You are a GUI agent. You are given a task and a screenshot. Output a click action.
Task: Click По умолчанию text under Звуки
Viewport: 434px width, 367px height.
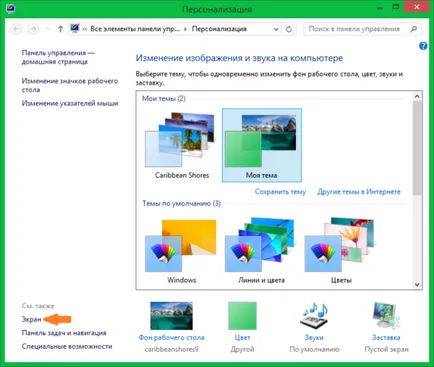pyautogui.click(x=314, y=349)
